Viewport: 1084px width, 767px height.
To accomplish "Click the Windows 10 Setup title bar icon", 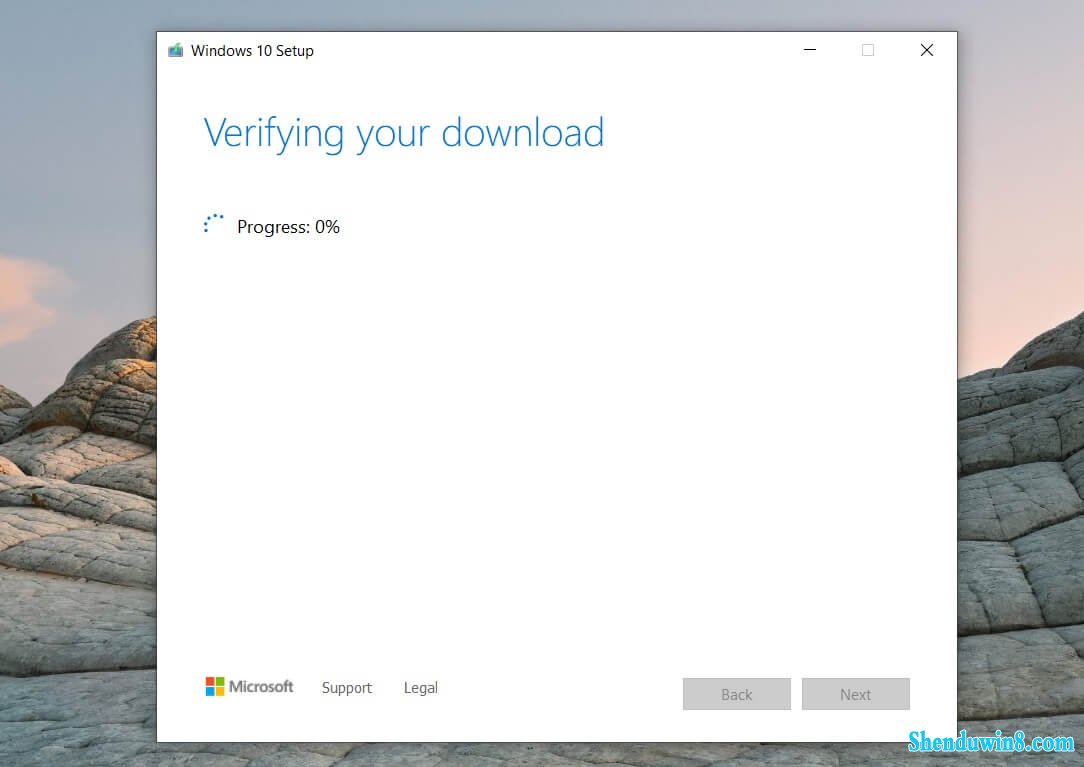I will (176, 50).
